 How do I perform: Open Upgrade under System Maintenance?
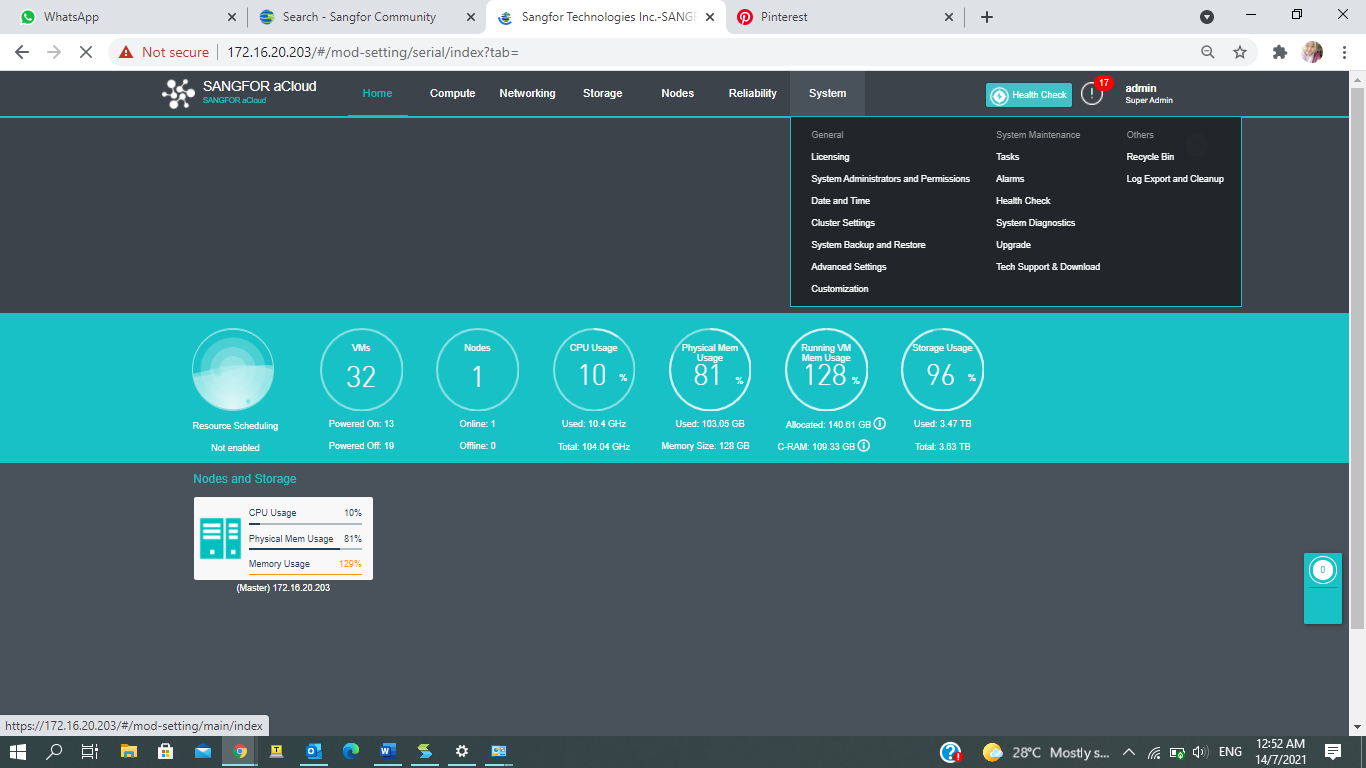pos(1013,245)
